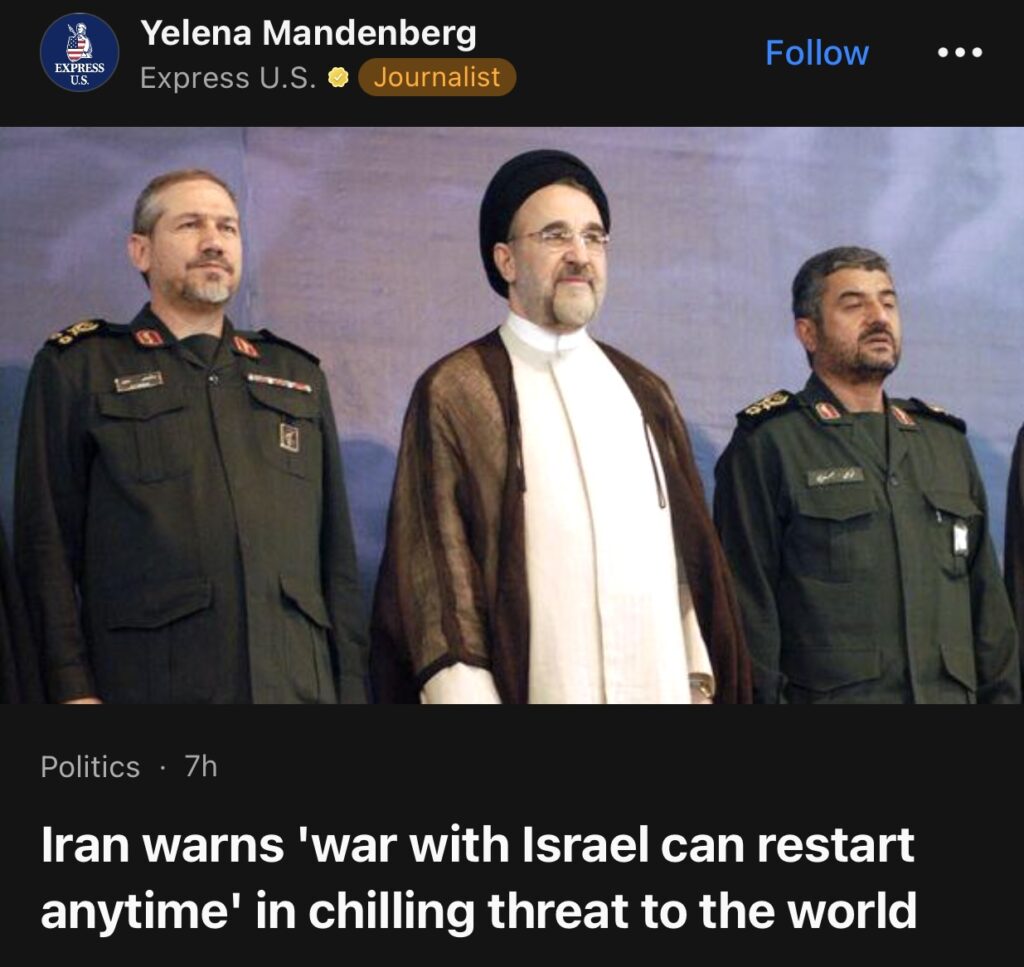This screenshot has height=967, width=1024.
Task: Open the Express U.S. logo avatar
Action: pyautogui.click(x=79, y=53)
